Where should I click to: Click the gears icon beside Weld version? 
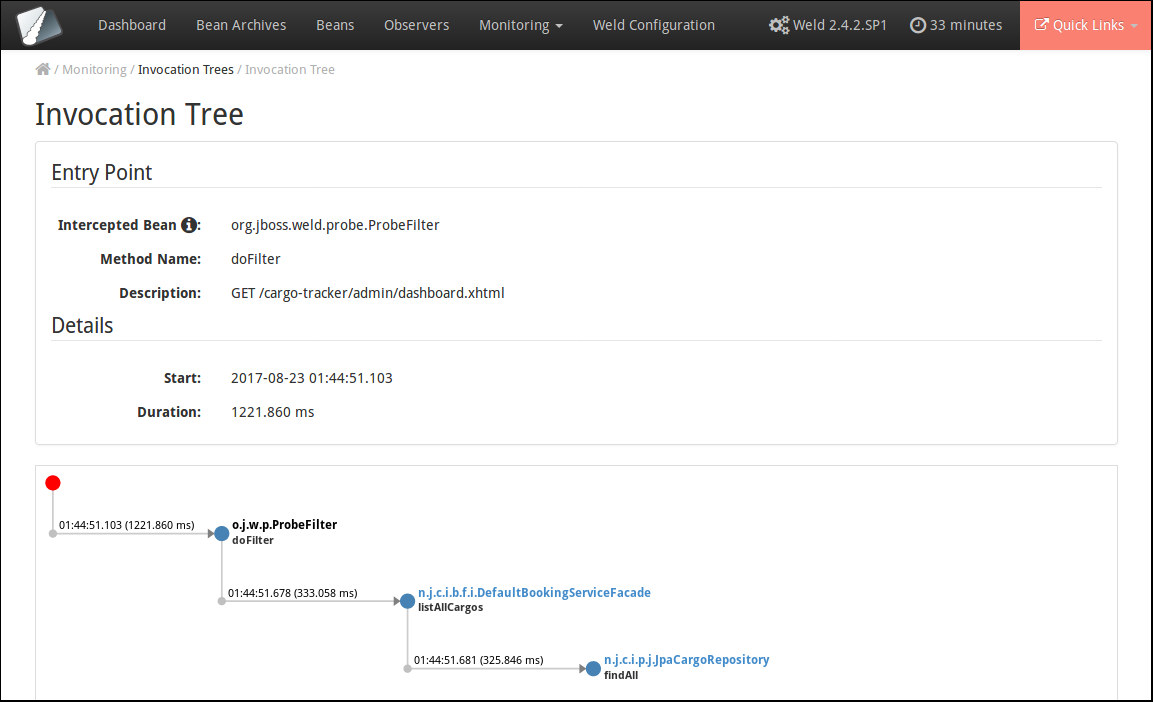[779, 25]
